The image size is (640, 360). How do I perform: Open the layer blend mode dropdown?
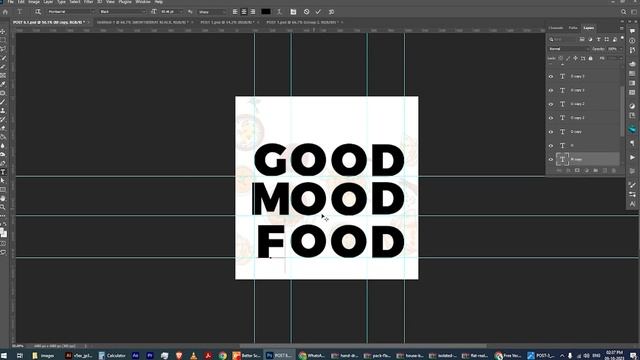pos(568,49)
